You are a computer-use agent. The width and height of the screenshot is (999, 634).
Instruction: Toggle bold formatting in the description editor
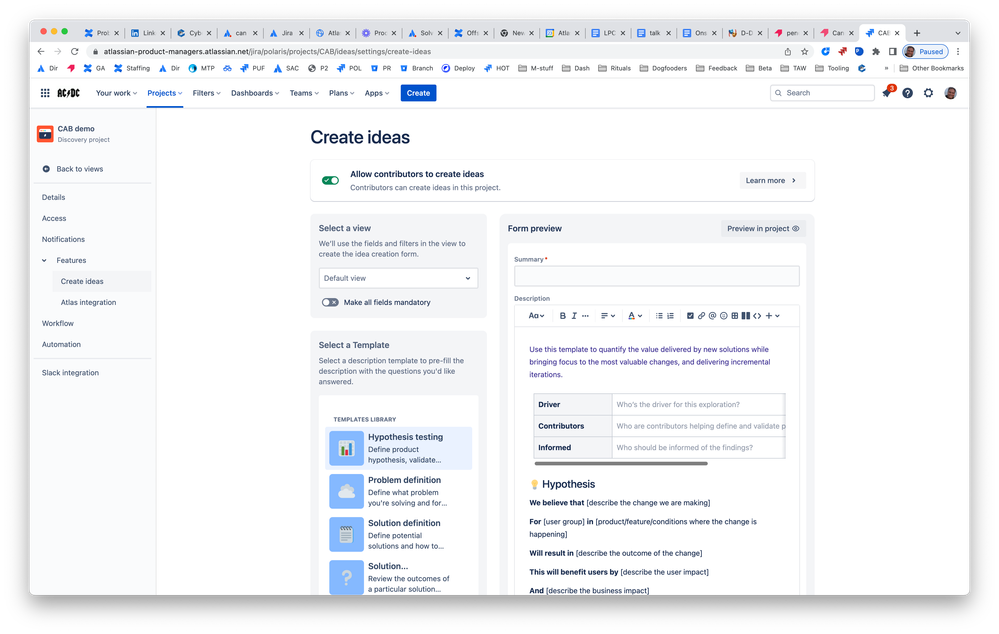[563, 315]
